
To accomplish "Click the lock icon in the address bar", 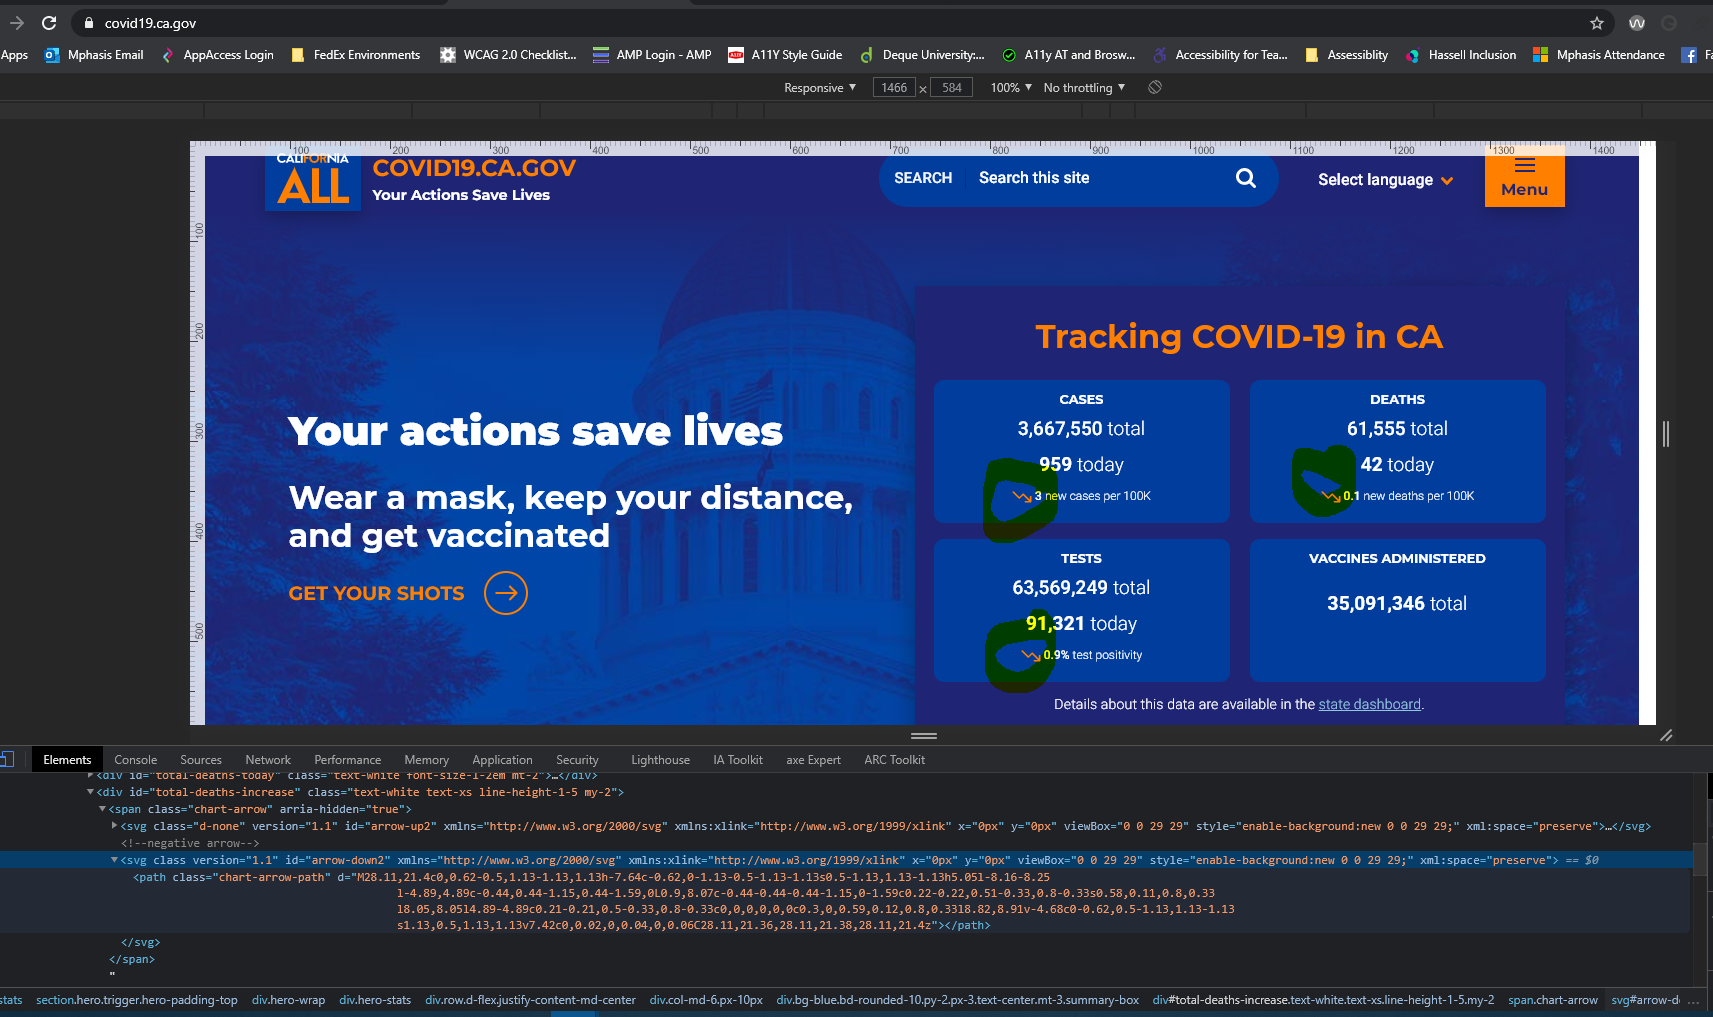I will (x=89, y=23).
